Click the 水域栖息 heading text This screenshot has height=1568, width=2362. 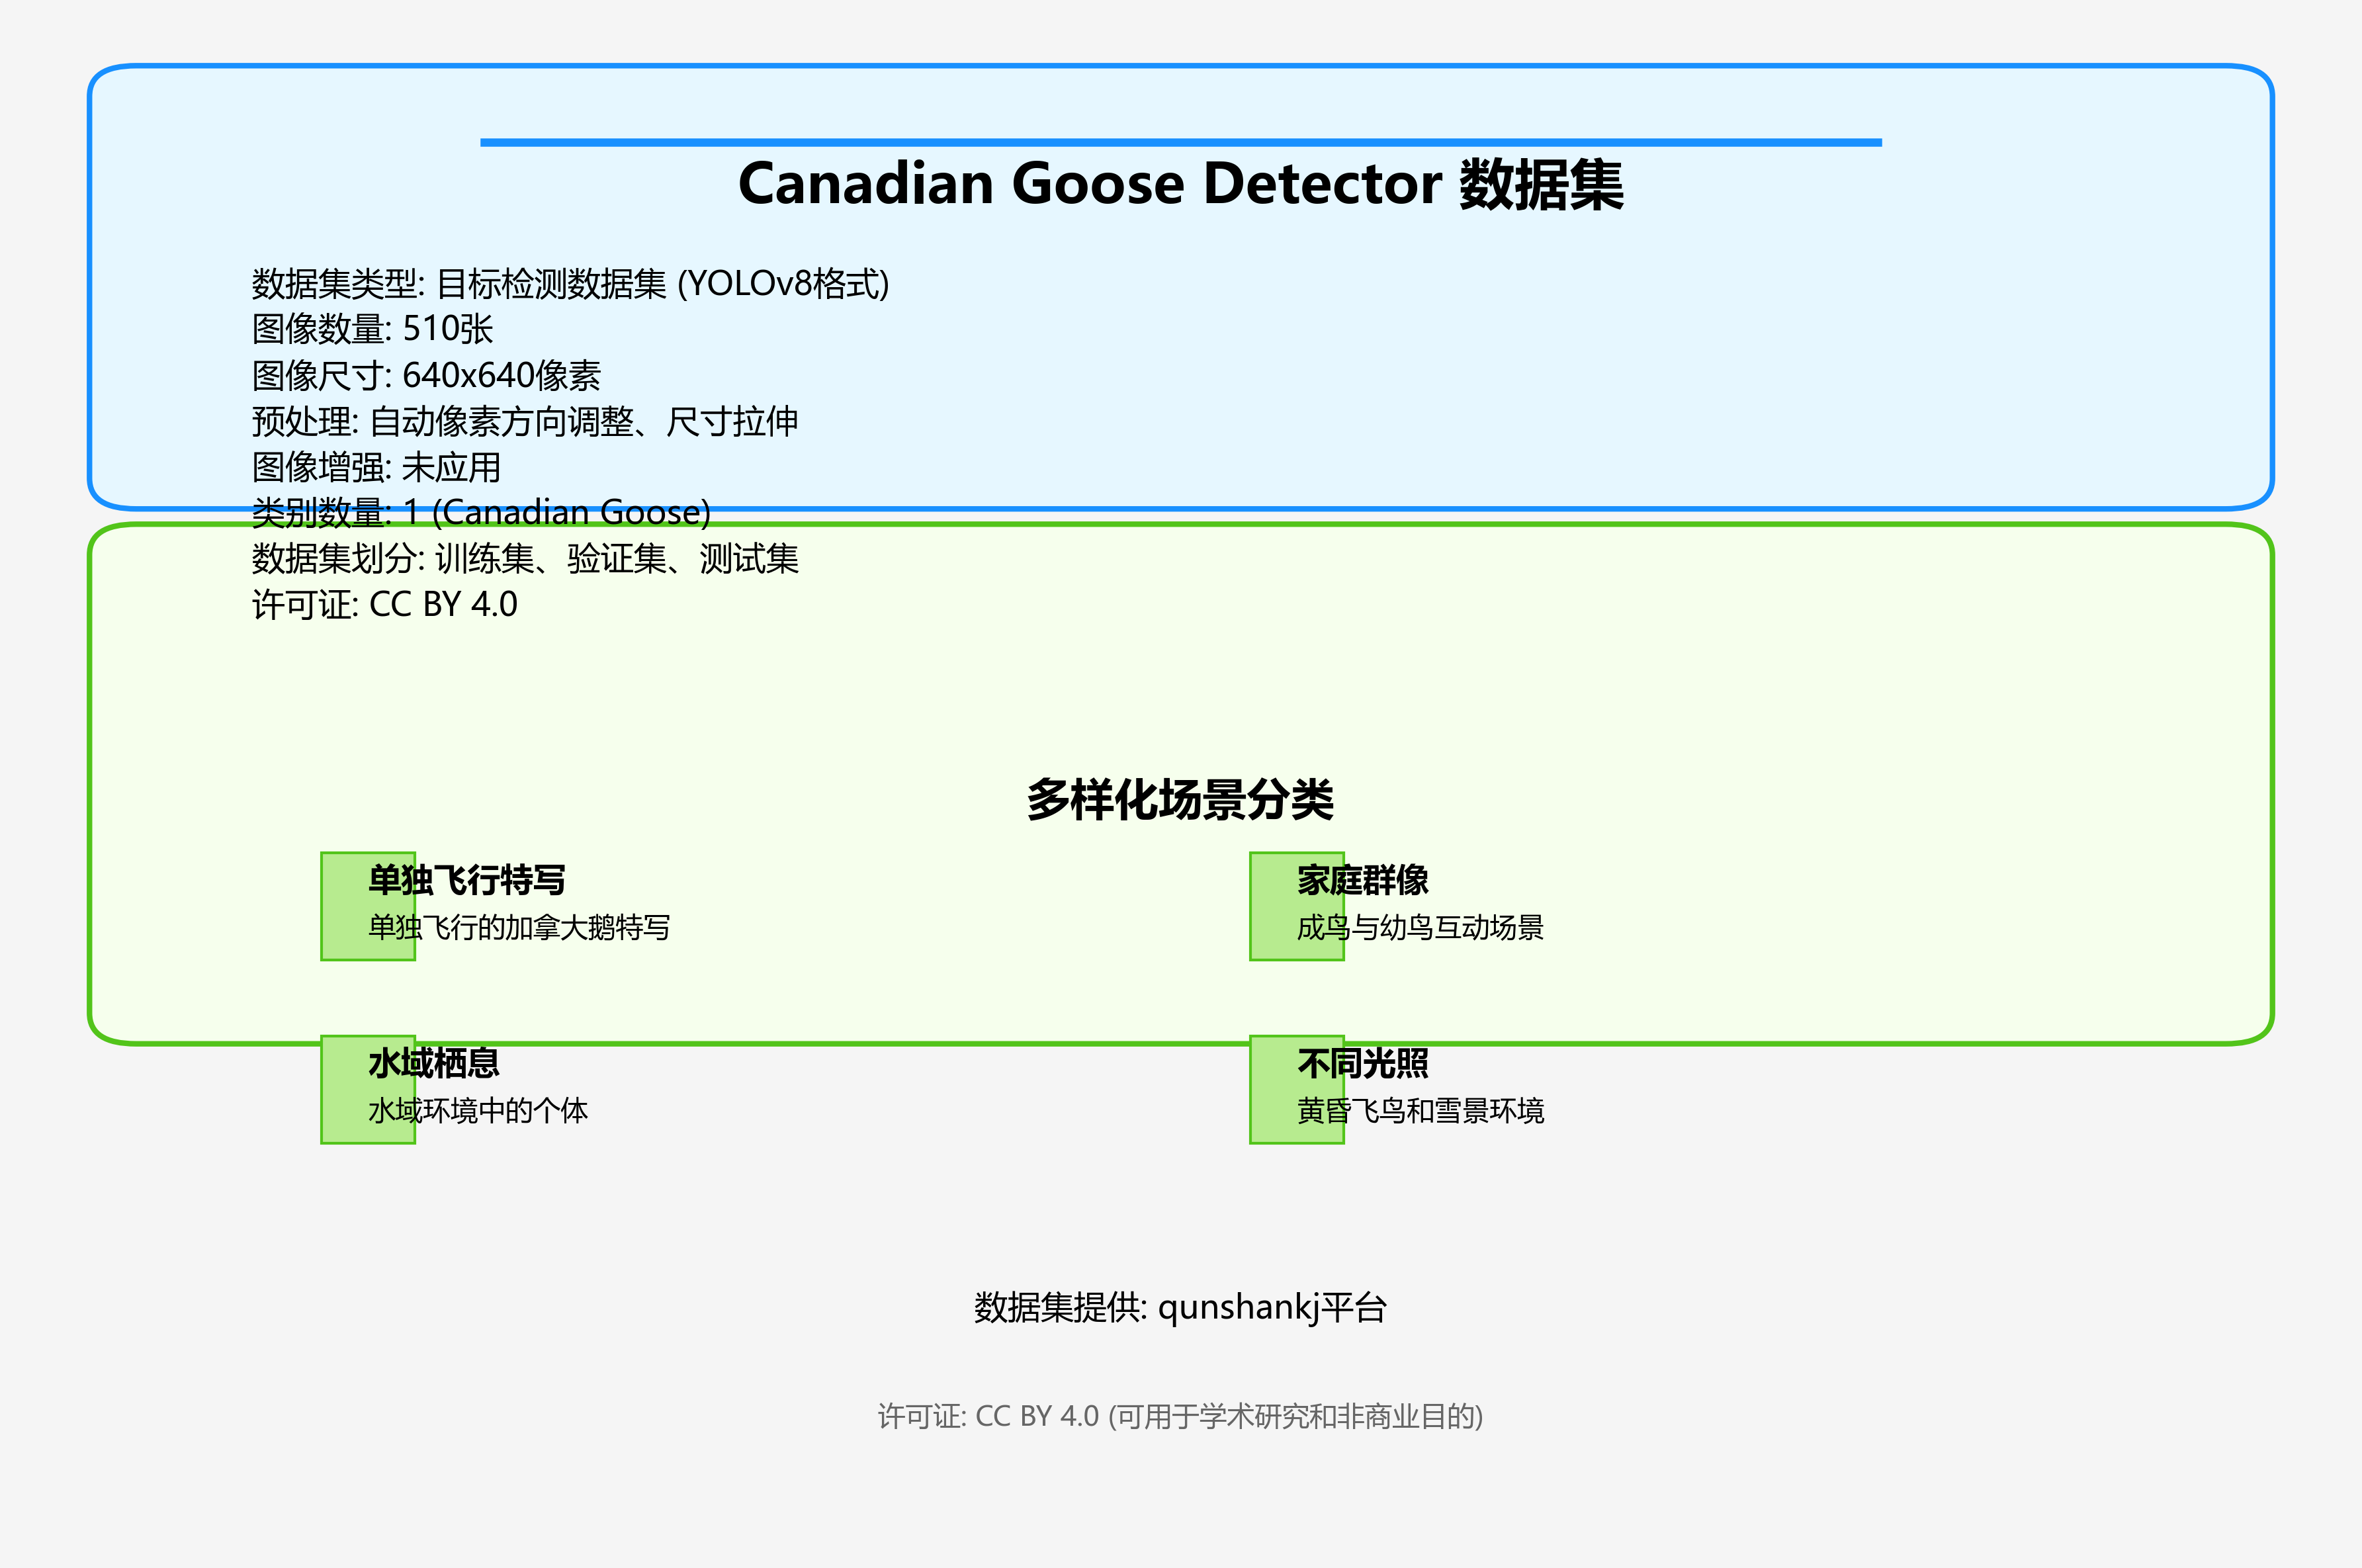pos(434,1063)
